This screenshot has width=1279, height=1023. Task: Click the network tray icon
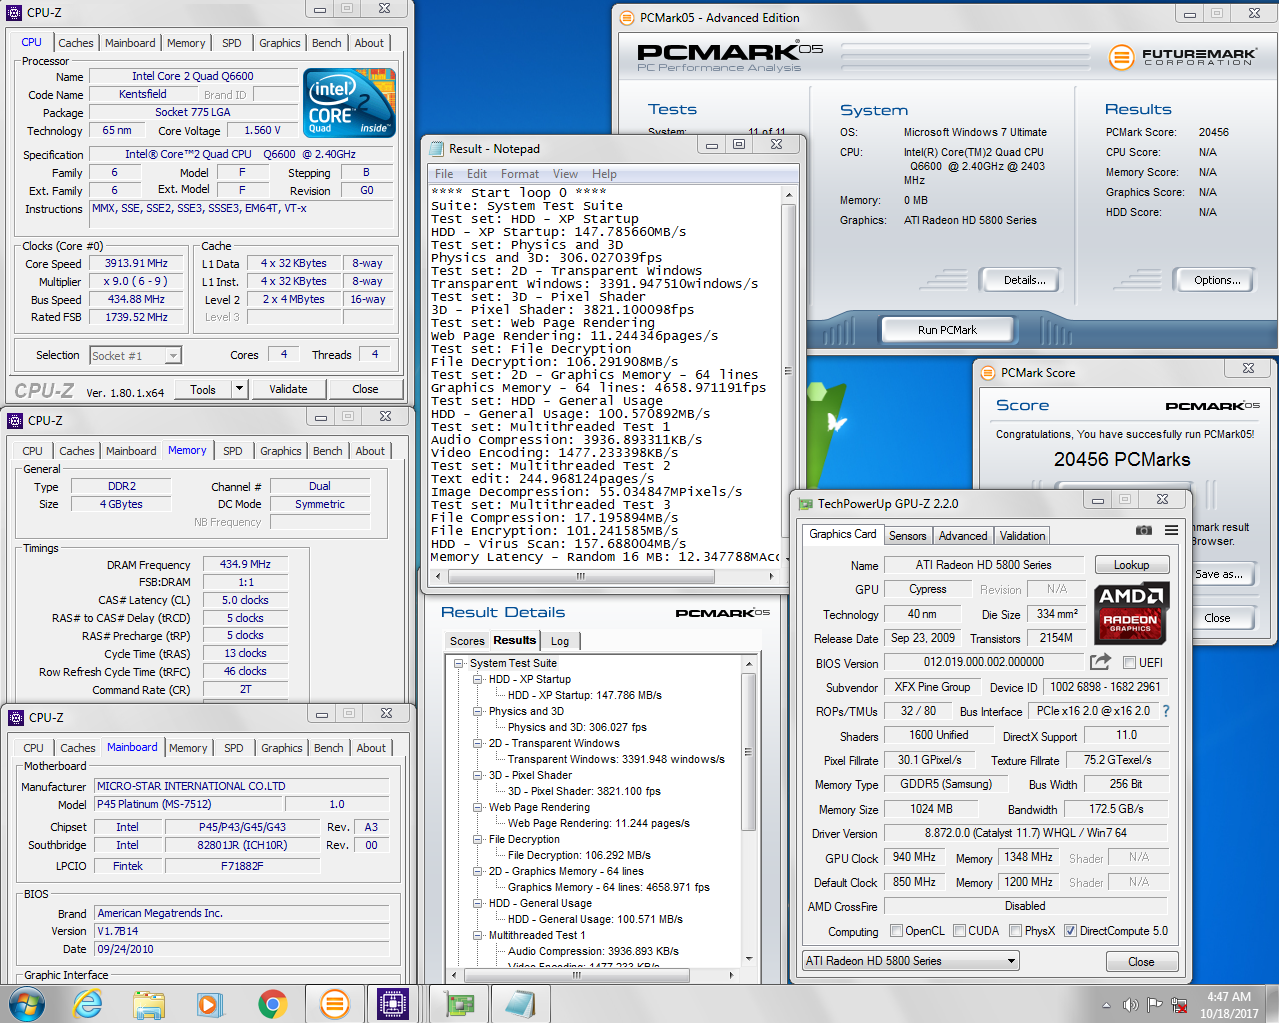point(1179,1005)
